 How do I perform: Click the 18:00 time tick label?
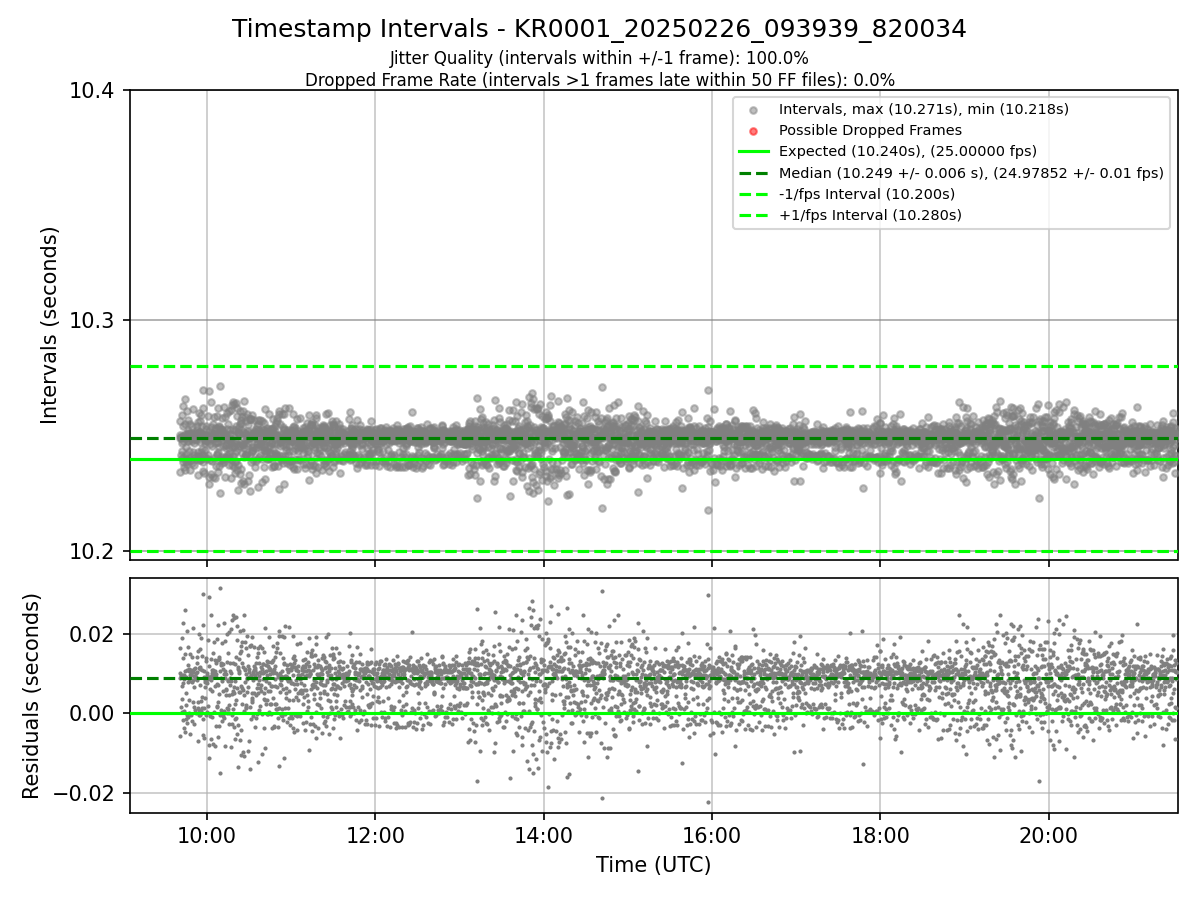pyautogui.click(x=880, y=834)
